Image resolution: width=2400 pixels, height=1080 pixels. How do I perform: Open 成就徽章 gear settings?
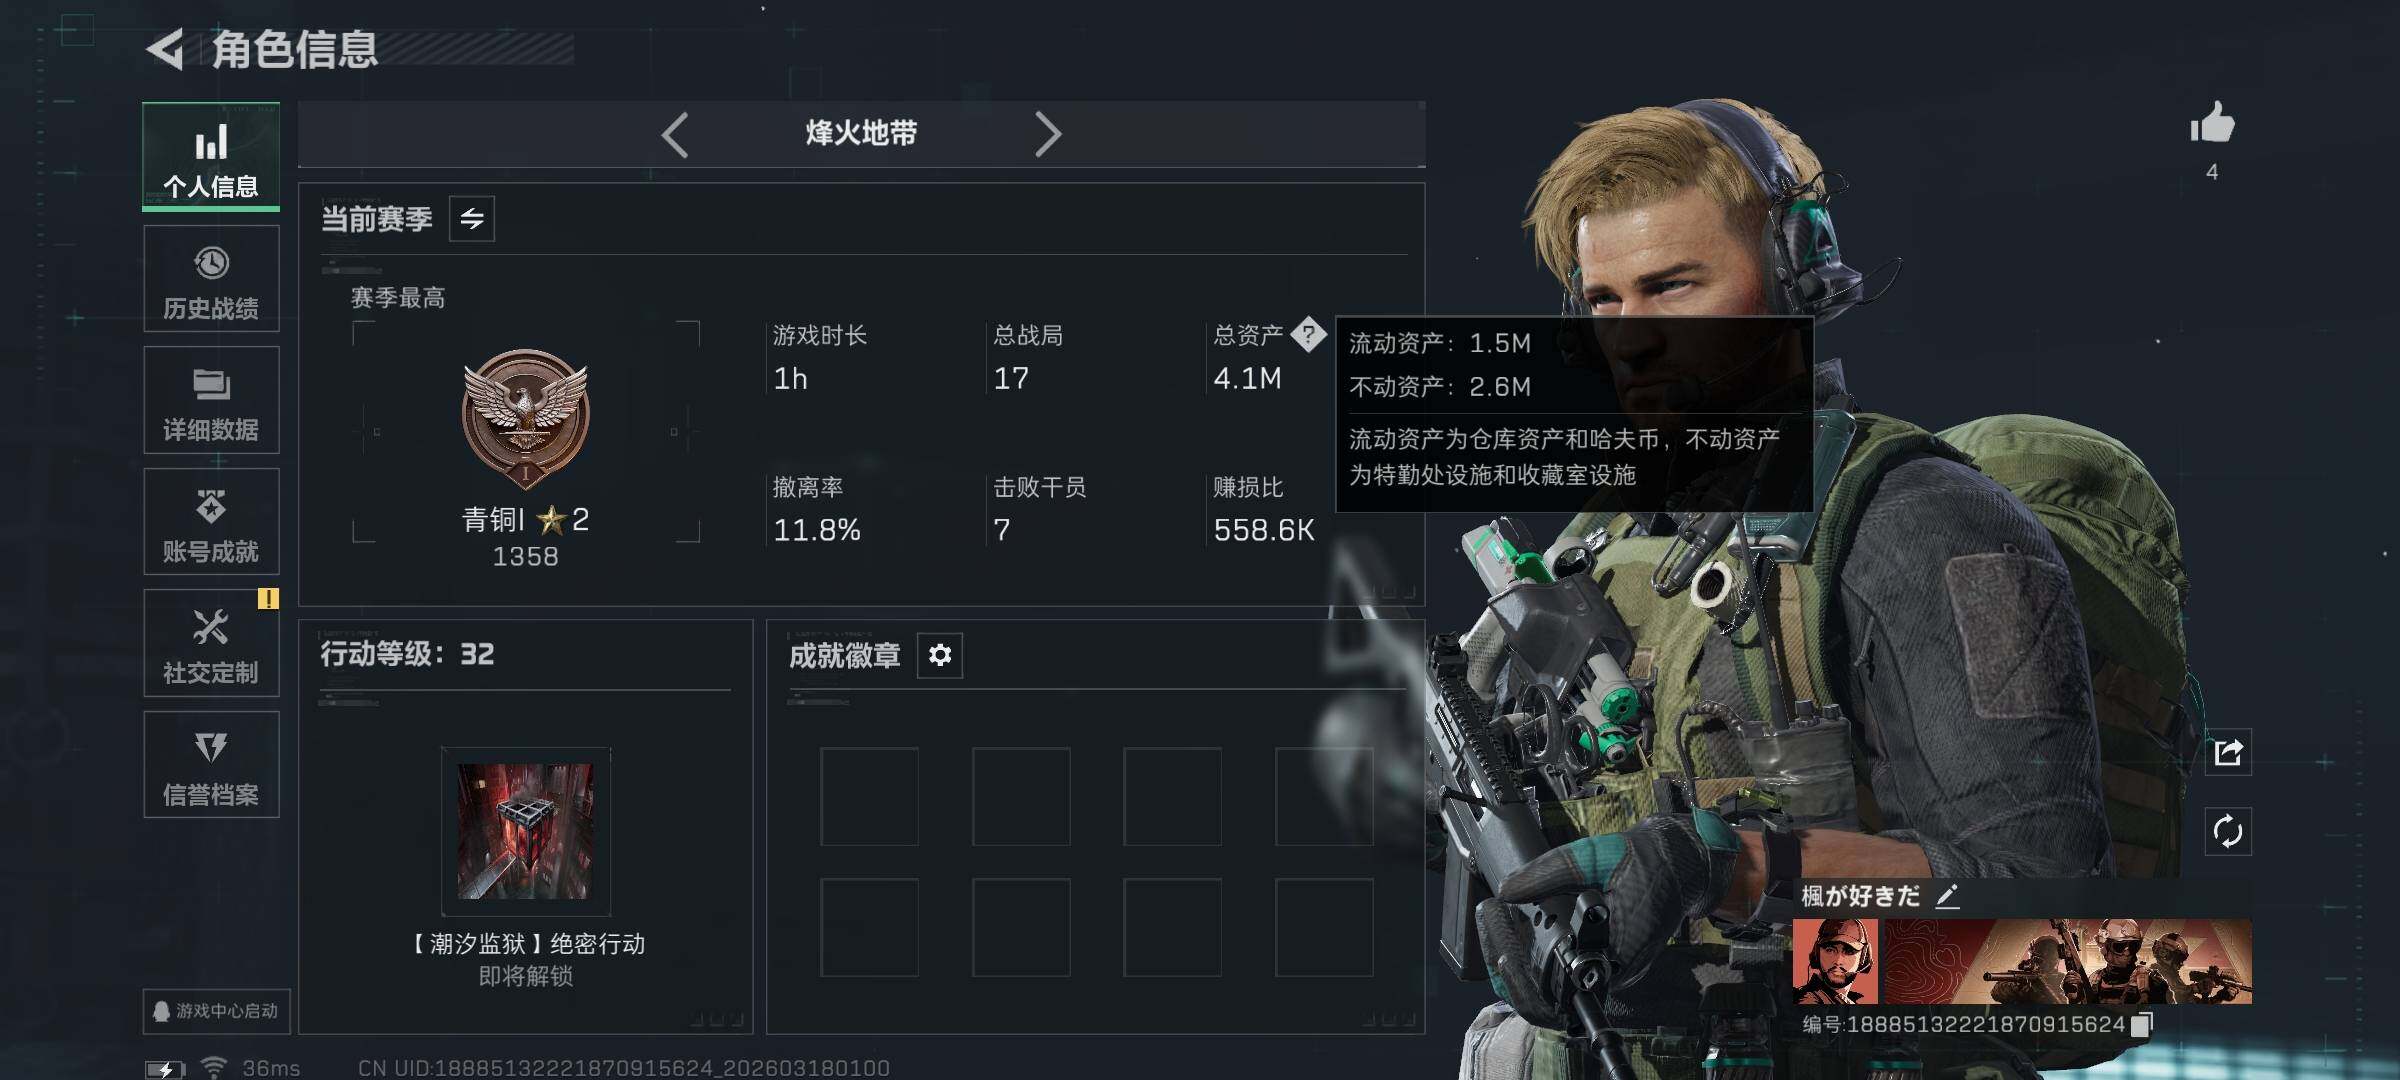940,655
